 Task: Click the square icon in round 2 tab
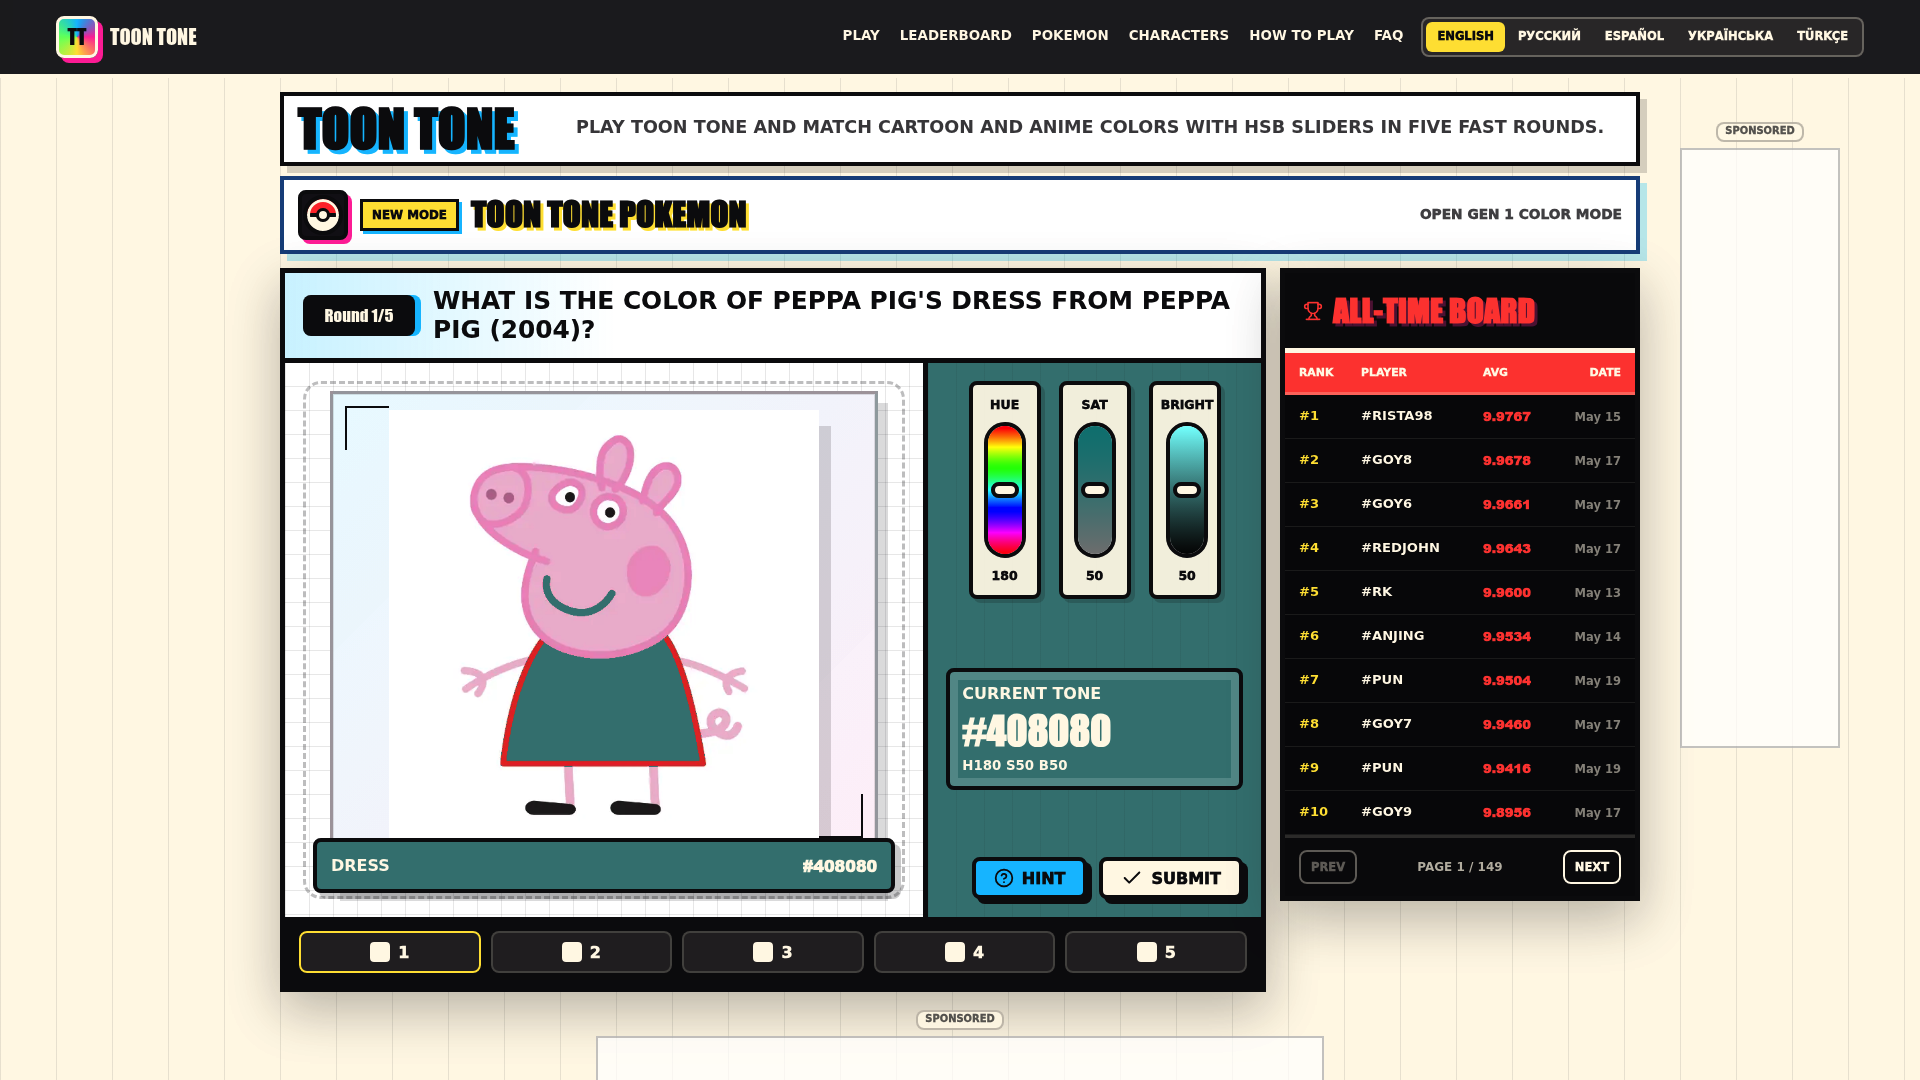tap(572, 952)
